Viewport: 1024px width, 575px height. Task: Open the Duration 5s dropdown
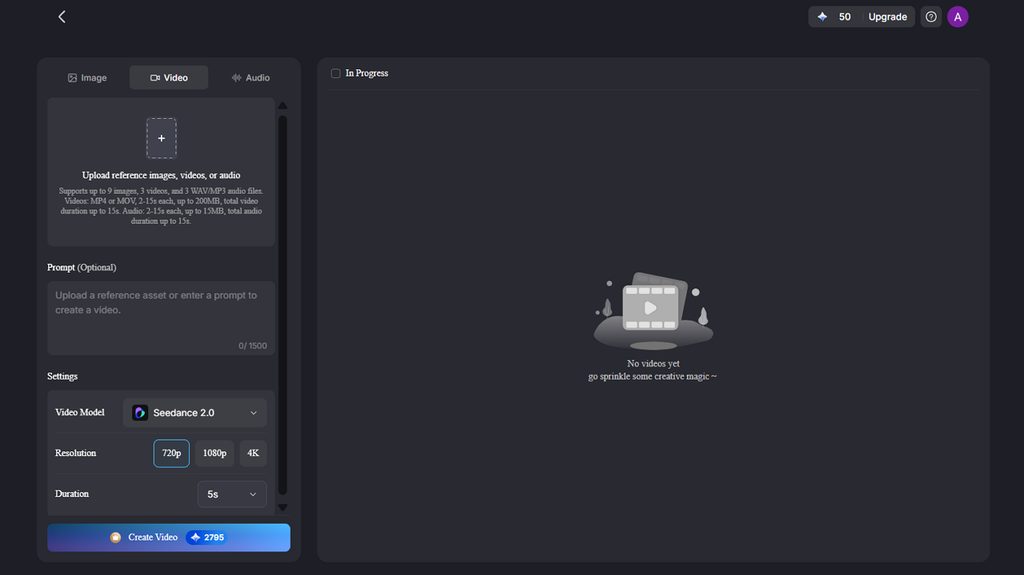232,495
